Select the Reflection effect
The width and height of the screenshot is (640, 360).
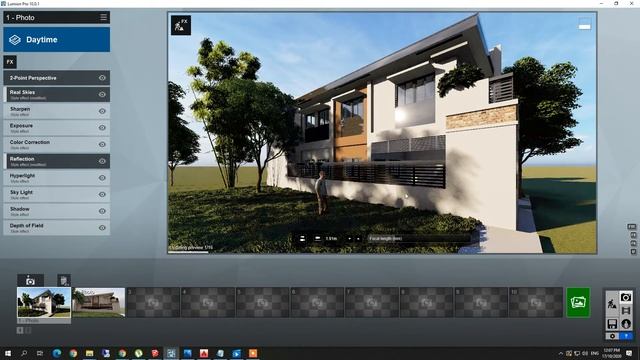57,161
